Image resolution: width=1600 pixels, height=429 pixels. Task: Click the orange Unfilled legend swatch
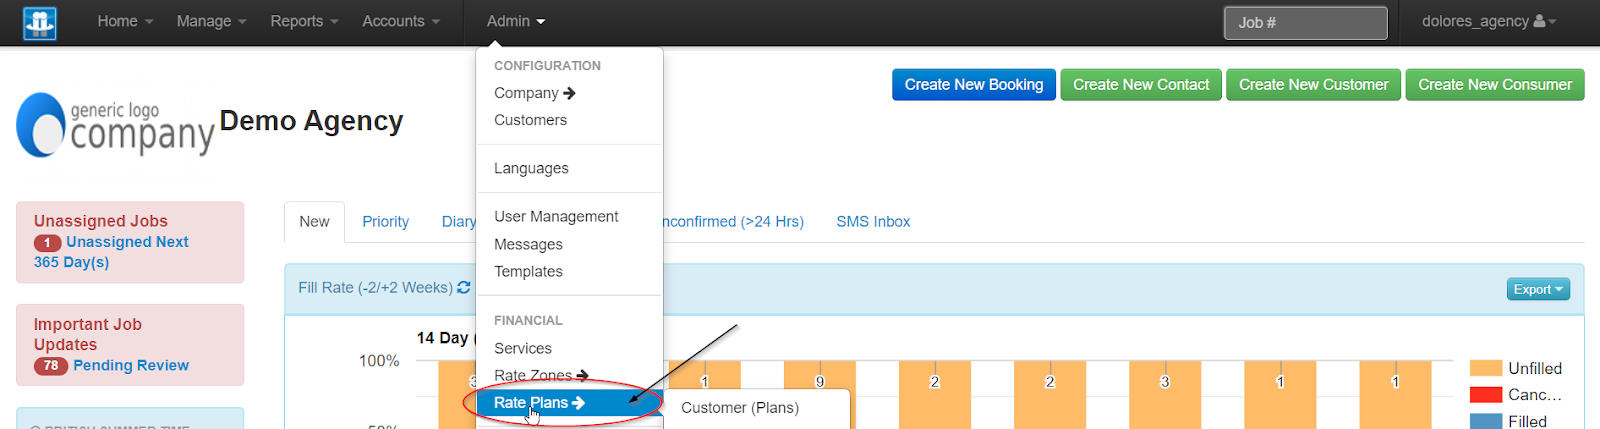(x=1486, y=368)
